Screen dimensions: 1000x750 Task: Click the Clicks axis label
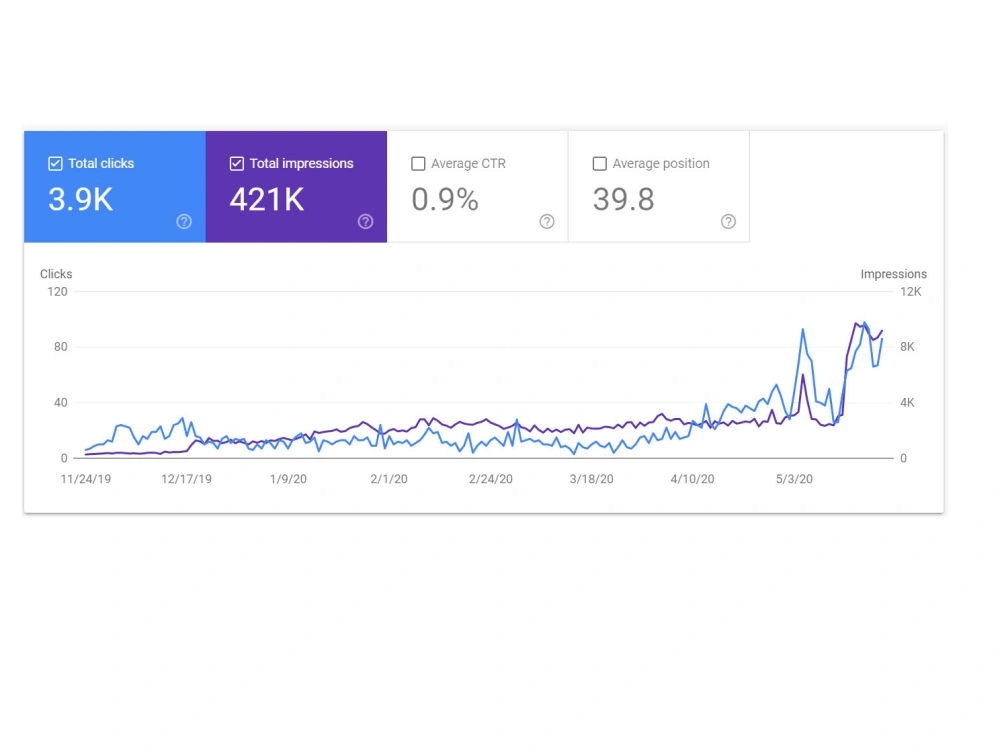click(x=55, y=274)
